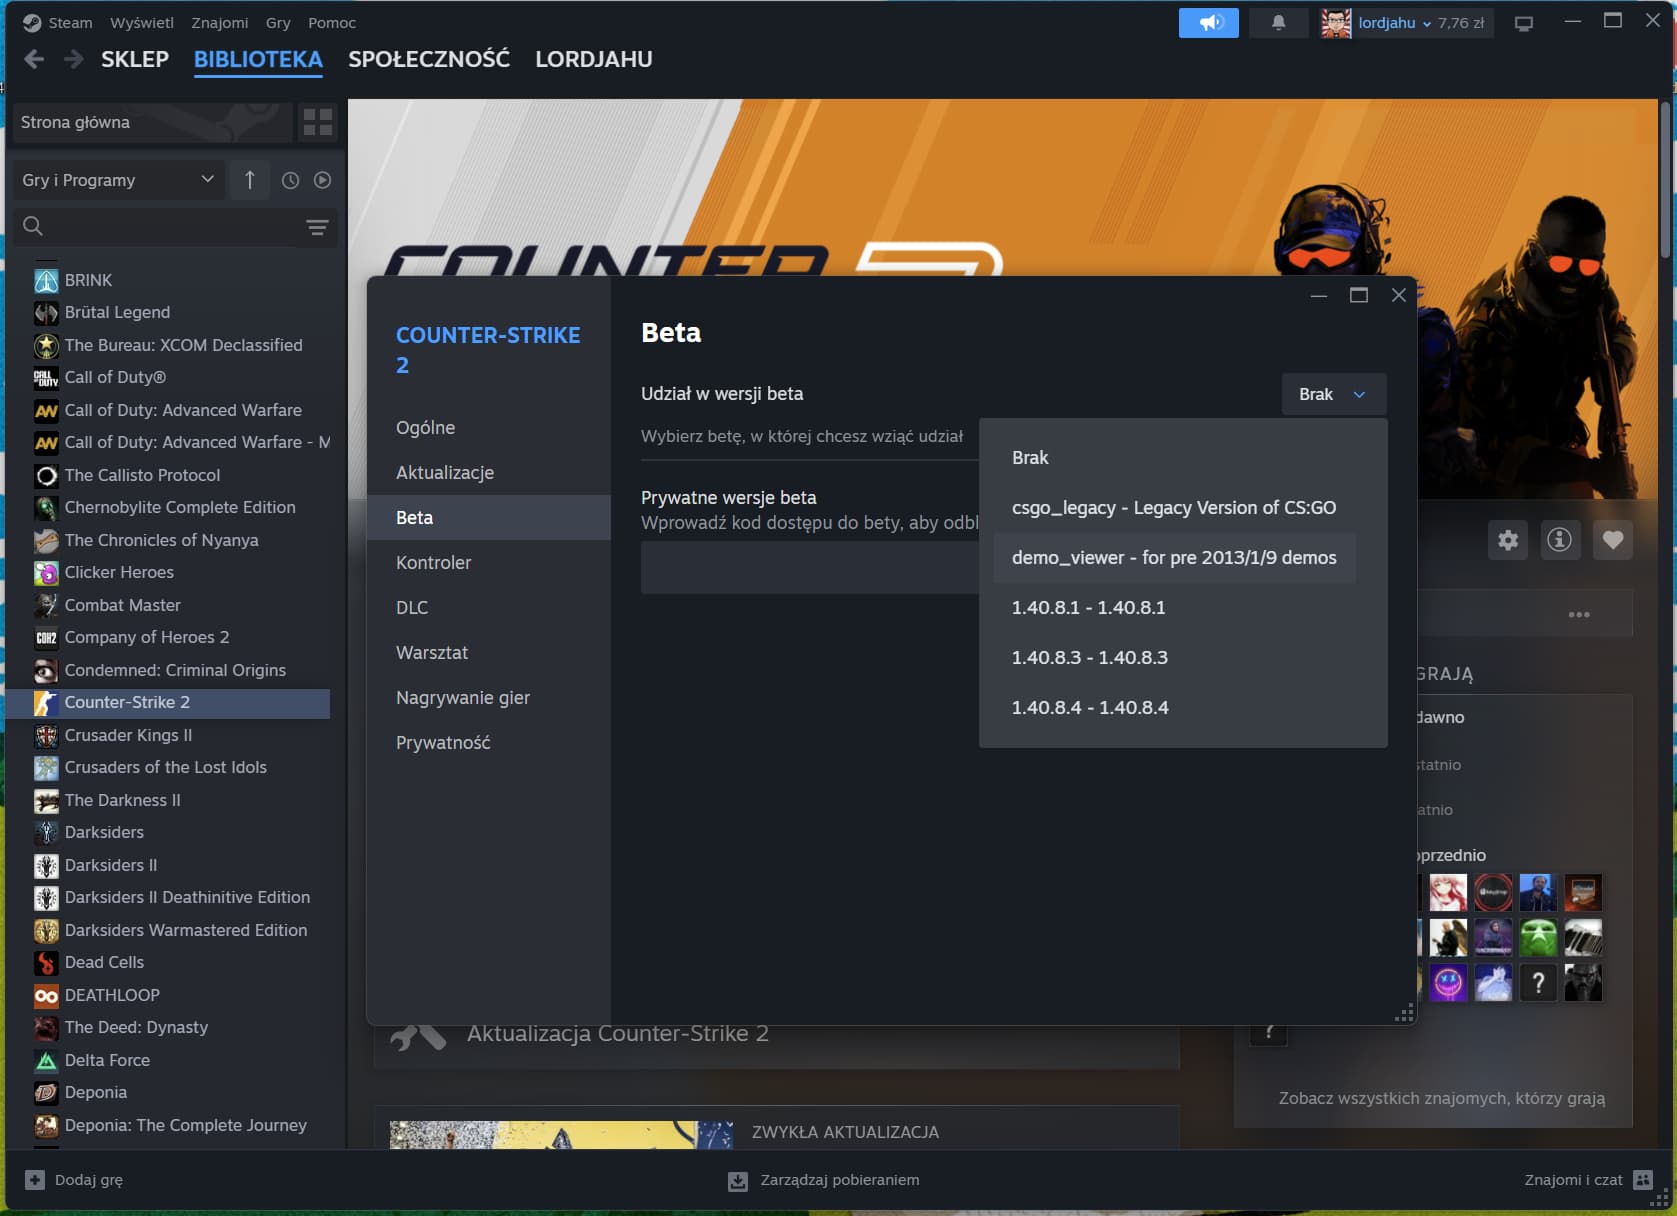Open Aktualizacje properties section
Screen dimensions: 1677x1216
click(489, 473)
